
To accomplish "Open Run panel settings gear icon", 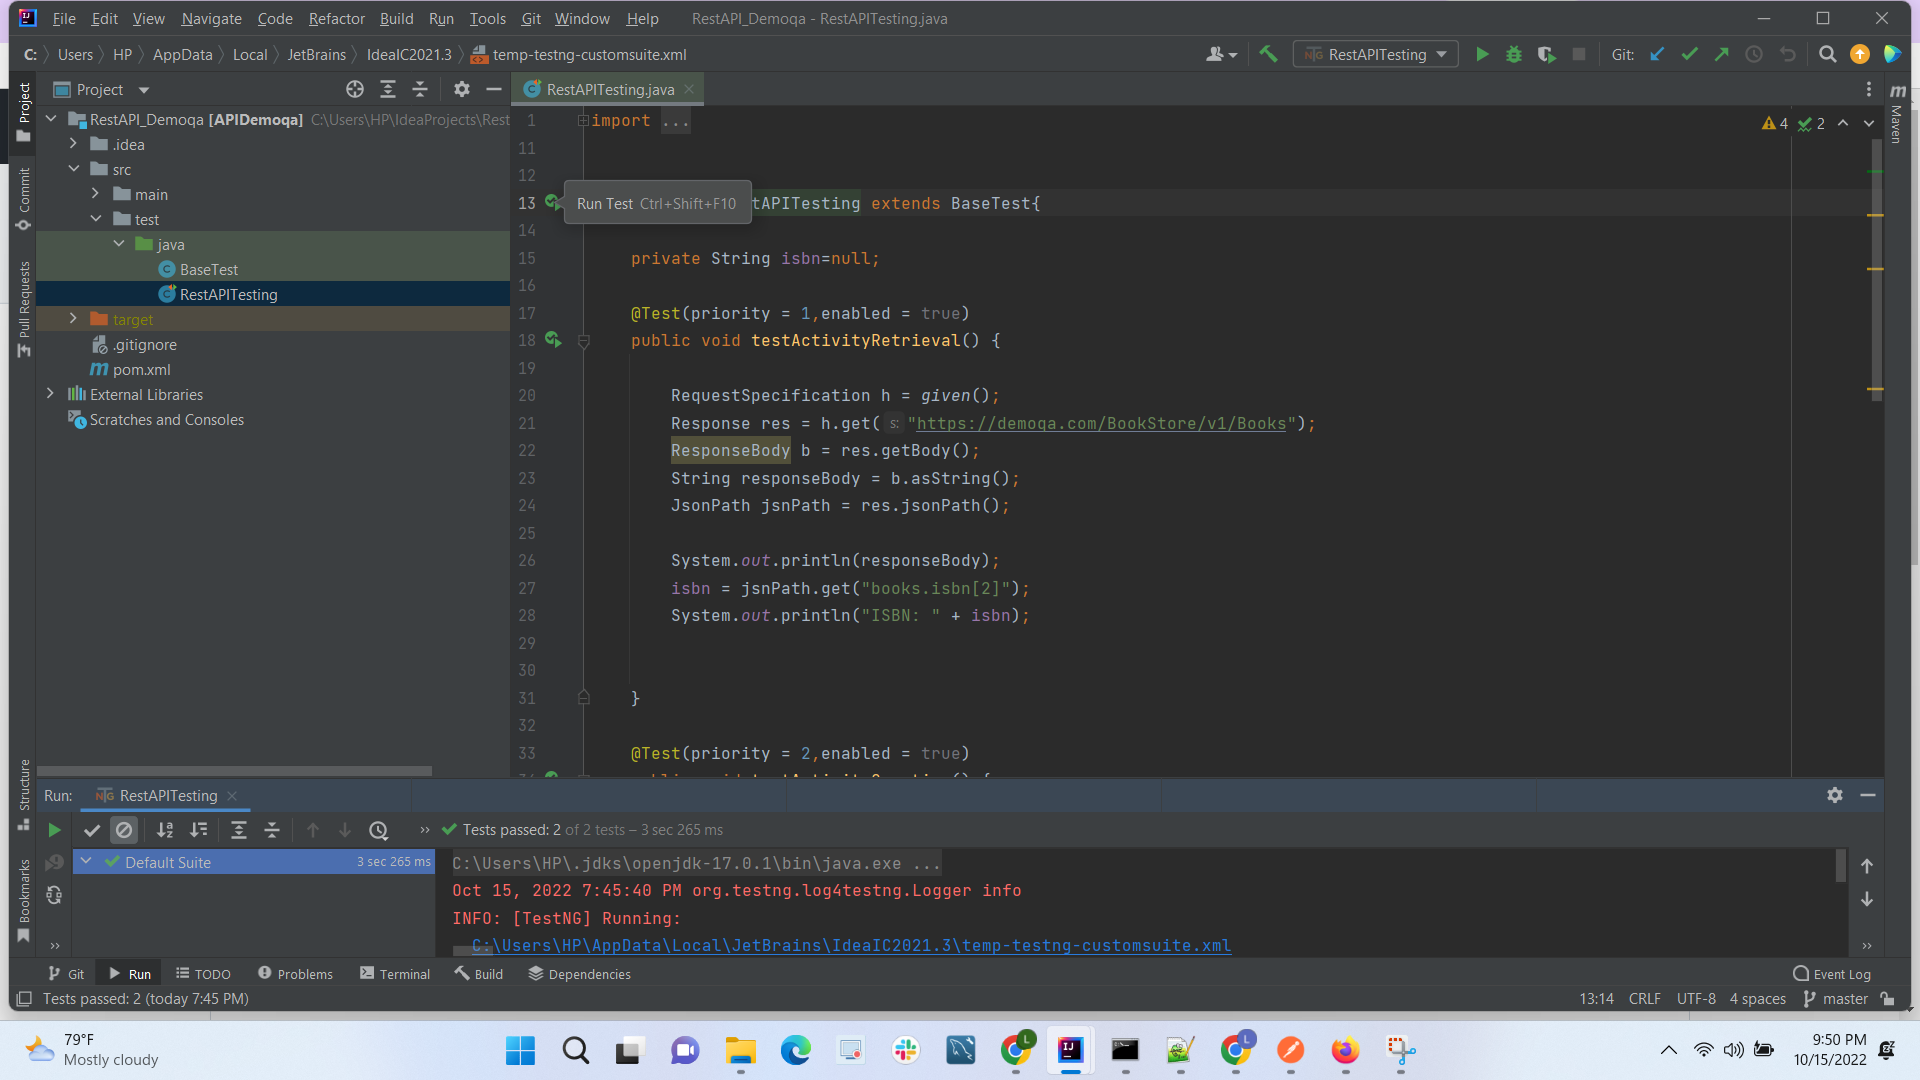I will [x=1835, y=796].
